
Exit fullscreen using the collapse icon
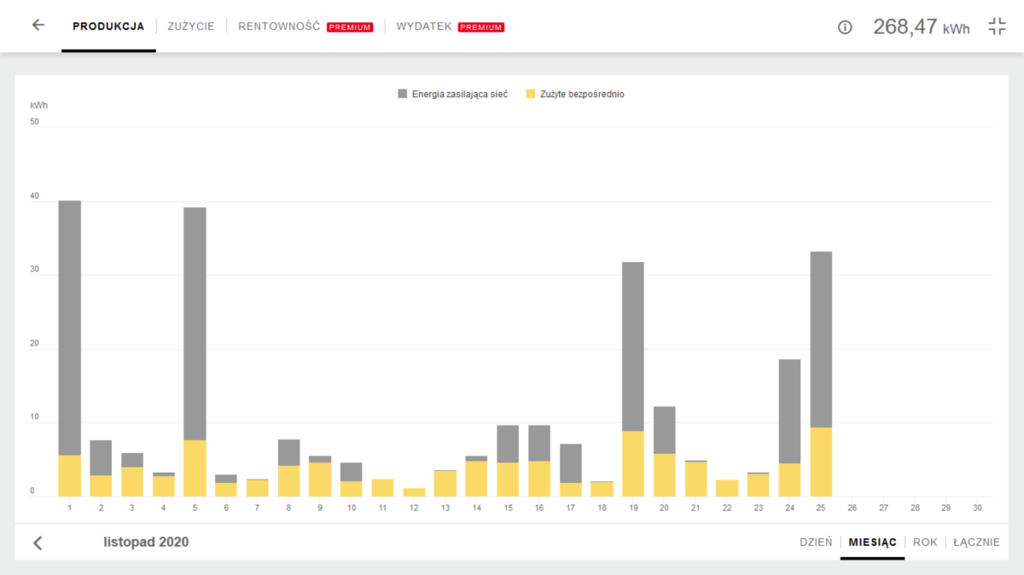point(996,27)
